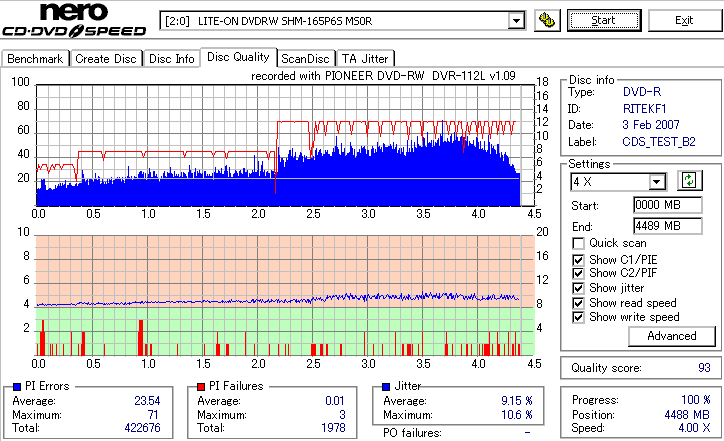Toggle Show read speed checkbox
Screen dimensions: 724x441
(x=578, y=303)
